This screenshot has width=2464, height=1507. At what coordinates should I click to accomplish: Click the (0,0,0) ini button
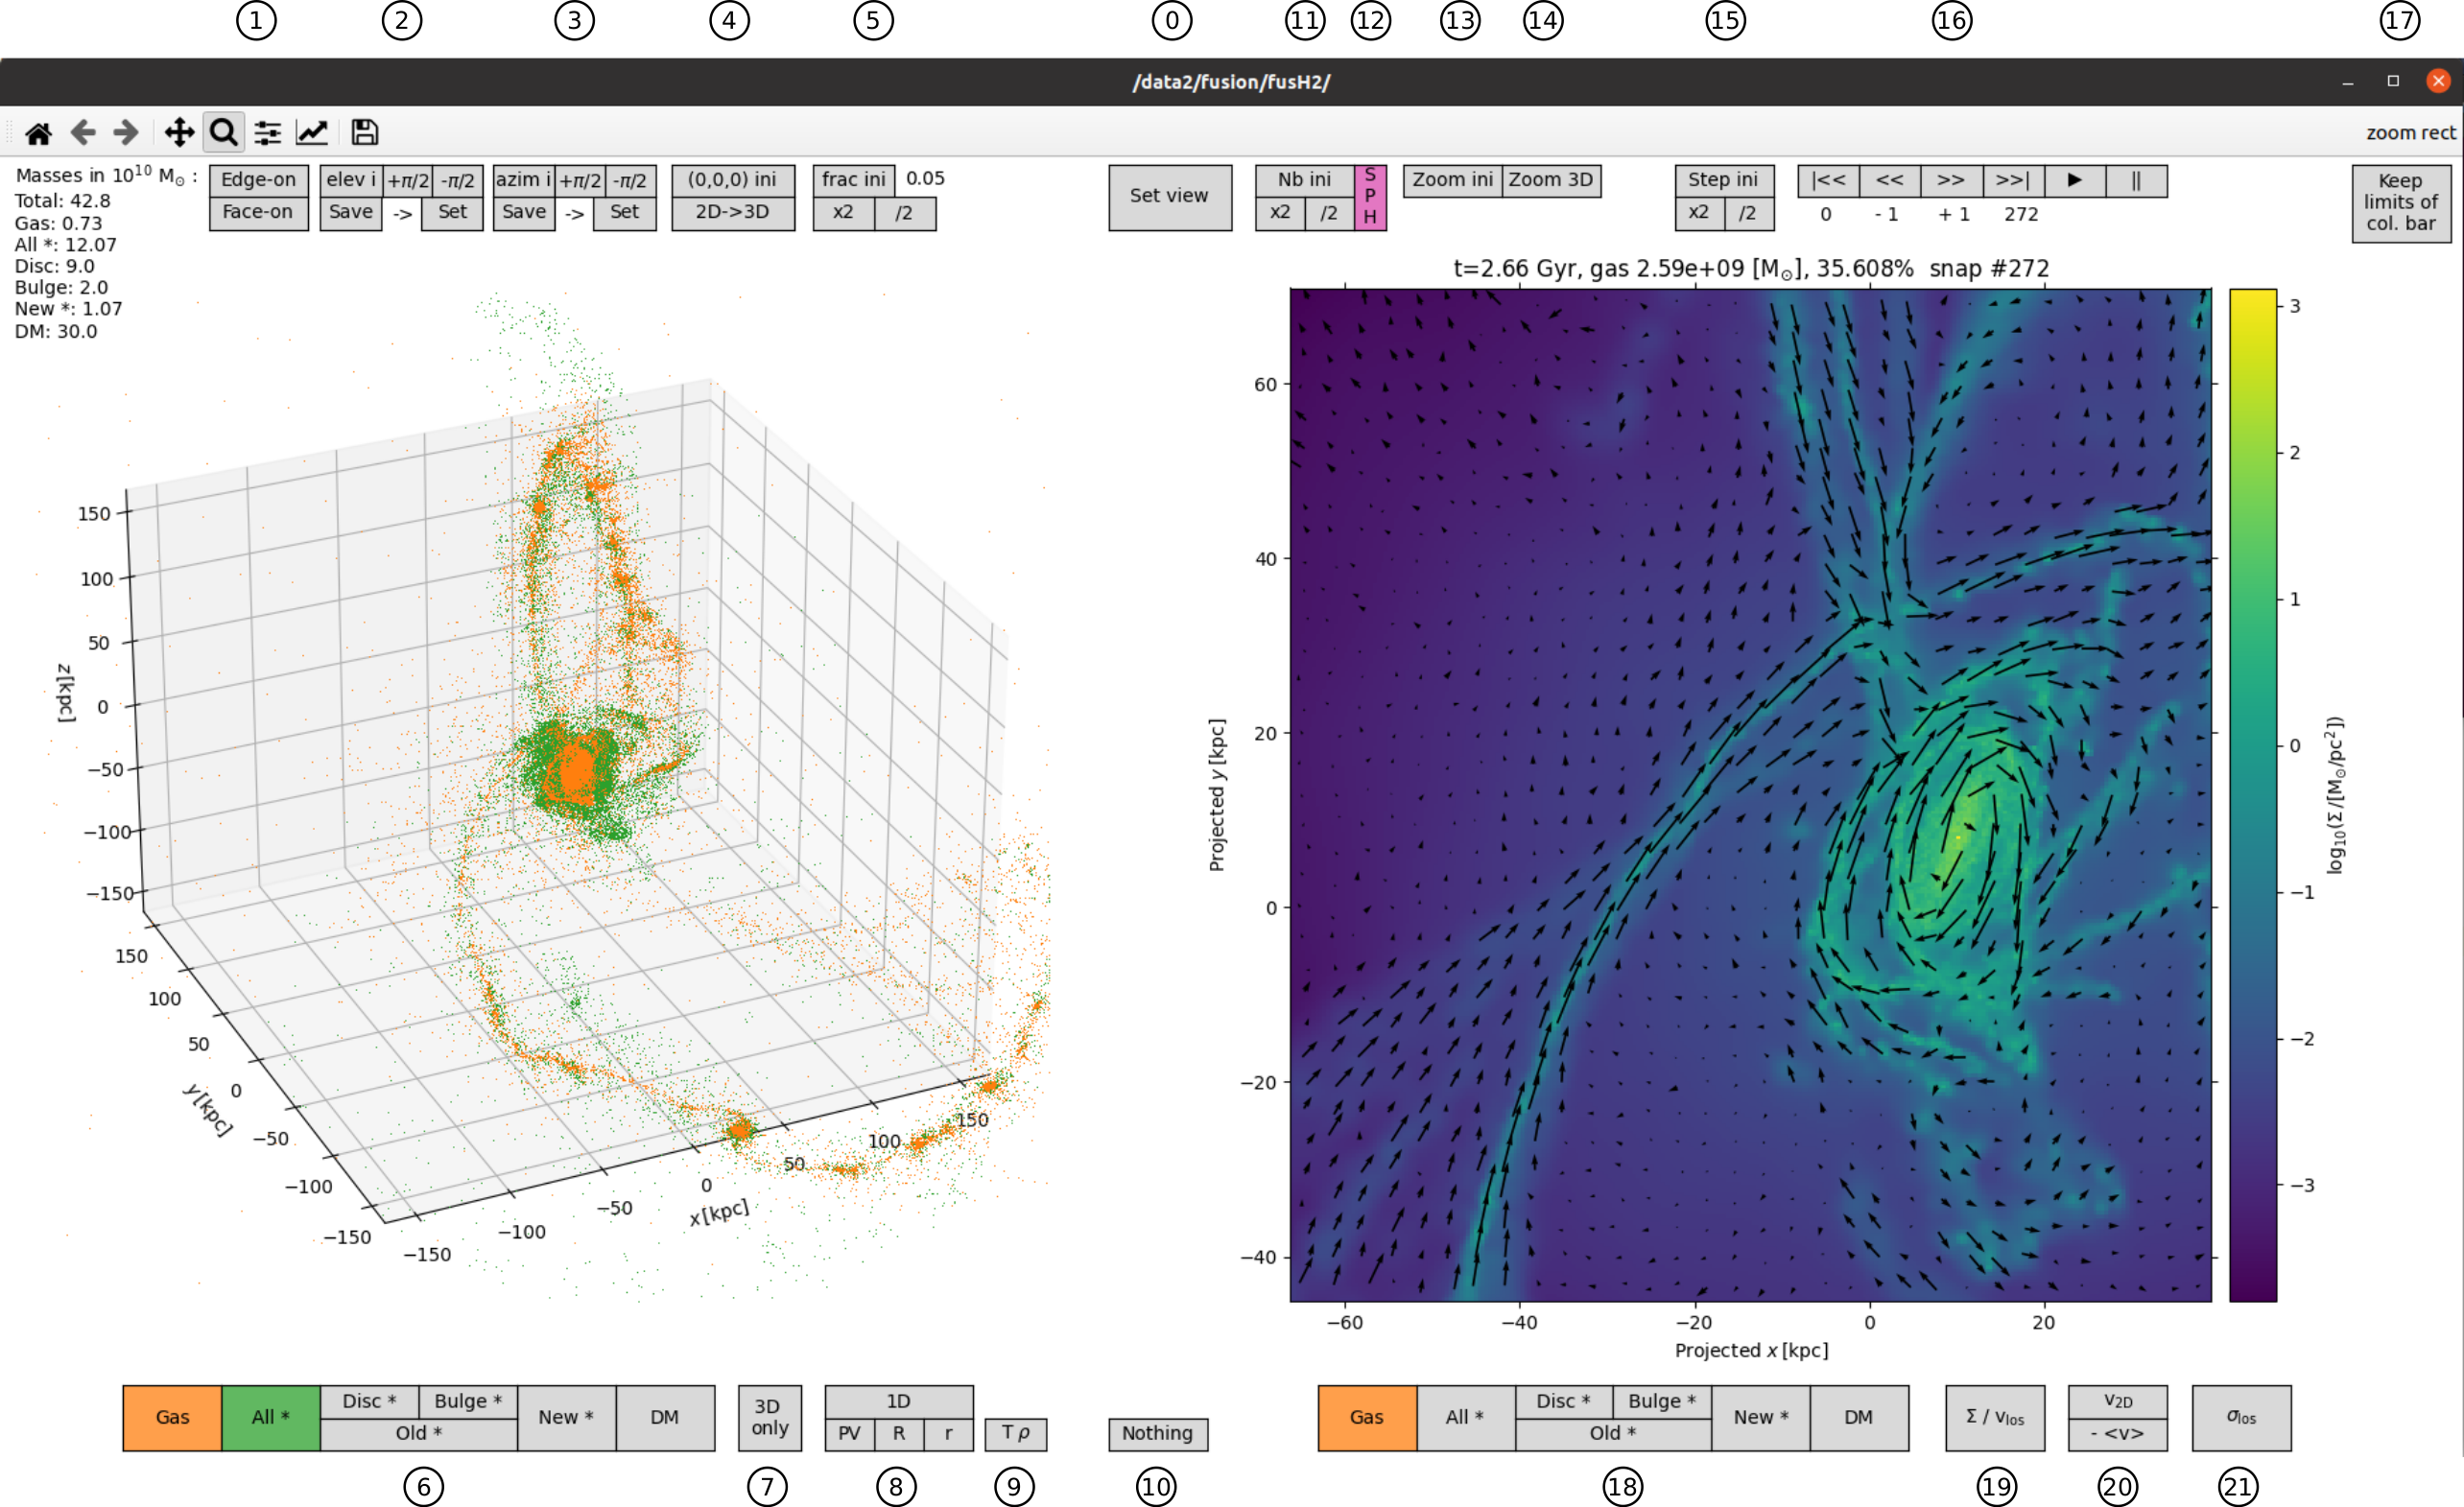733,180
